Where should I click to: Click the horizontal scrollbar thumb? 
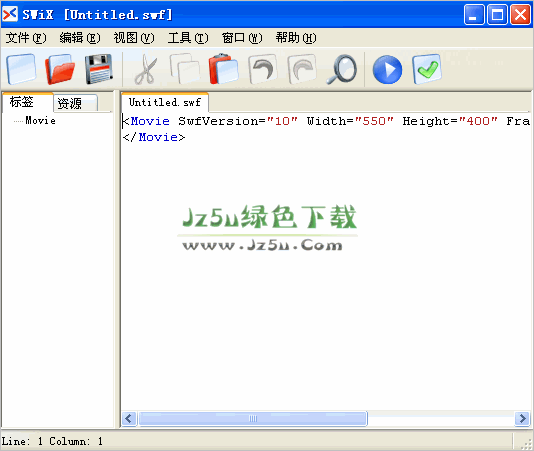tap(253, 418)
